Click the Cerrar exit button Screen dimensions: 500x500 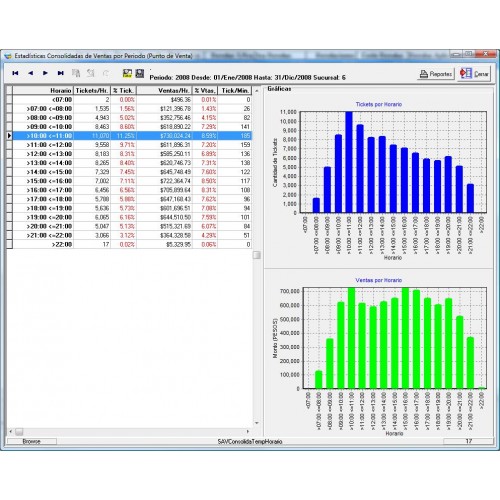pyautogui.click(x=474, y=74)
